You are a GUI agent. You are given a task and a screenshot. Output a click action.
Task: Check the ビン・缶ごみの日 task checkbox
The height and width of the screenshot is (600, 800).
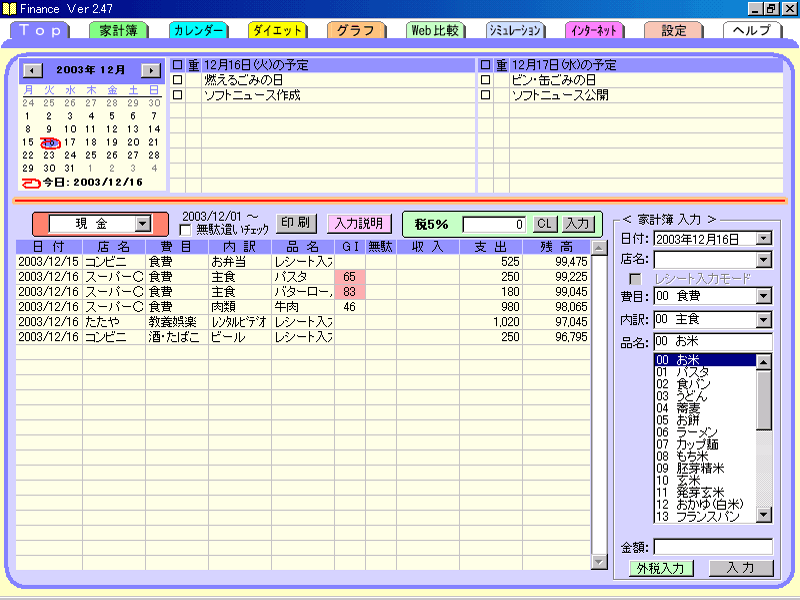coord(486,80)
